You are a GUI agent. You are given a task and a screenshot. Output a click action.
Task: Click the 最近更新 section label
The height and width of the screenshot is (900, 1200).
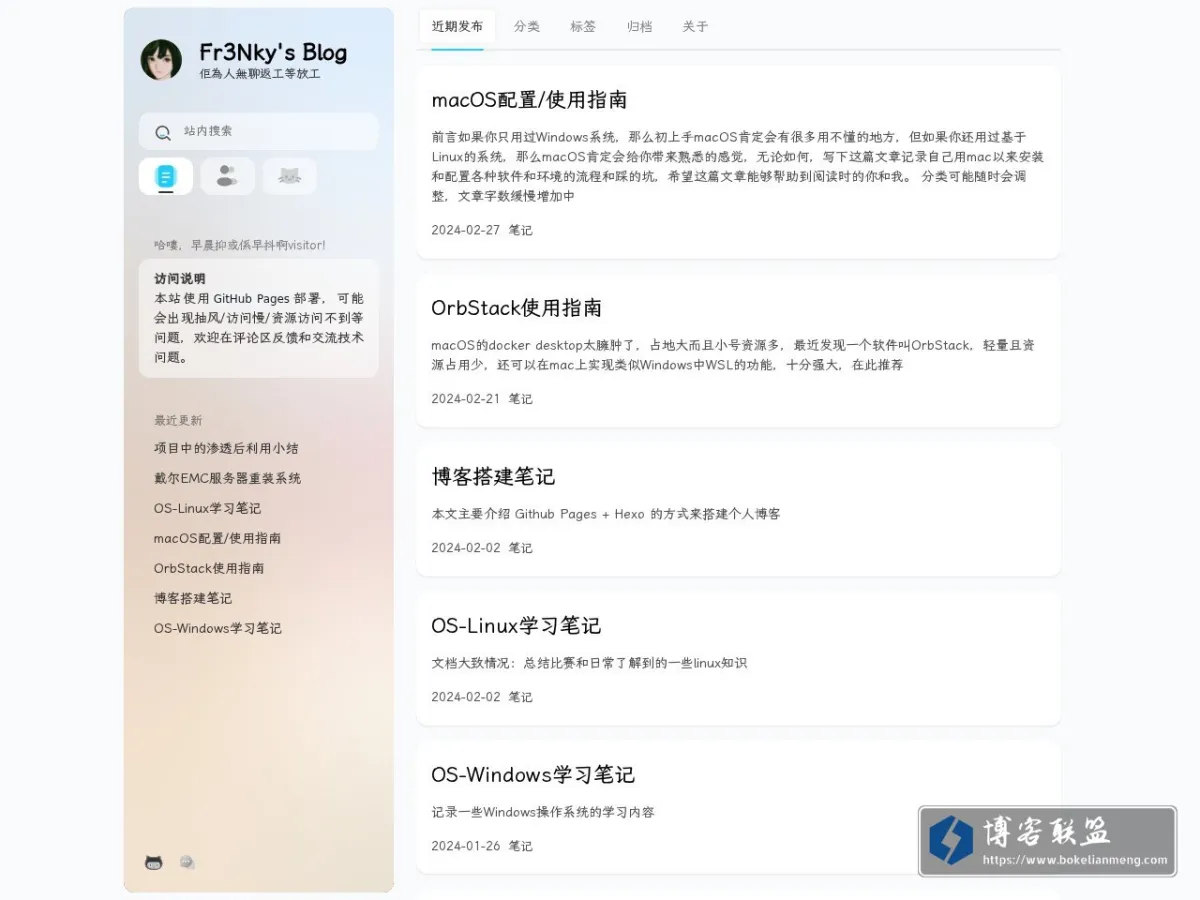[178, 421]
